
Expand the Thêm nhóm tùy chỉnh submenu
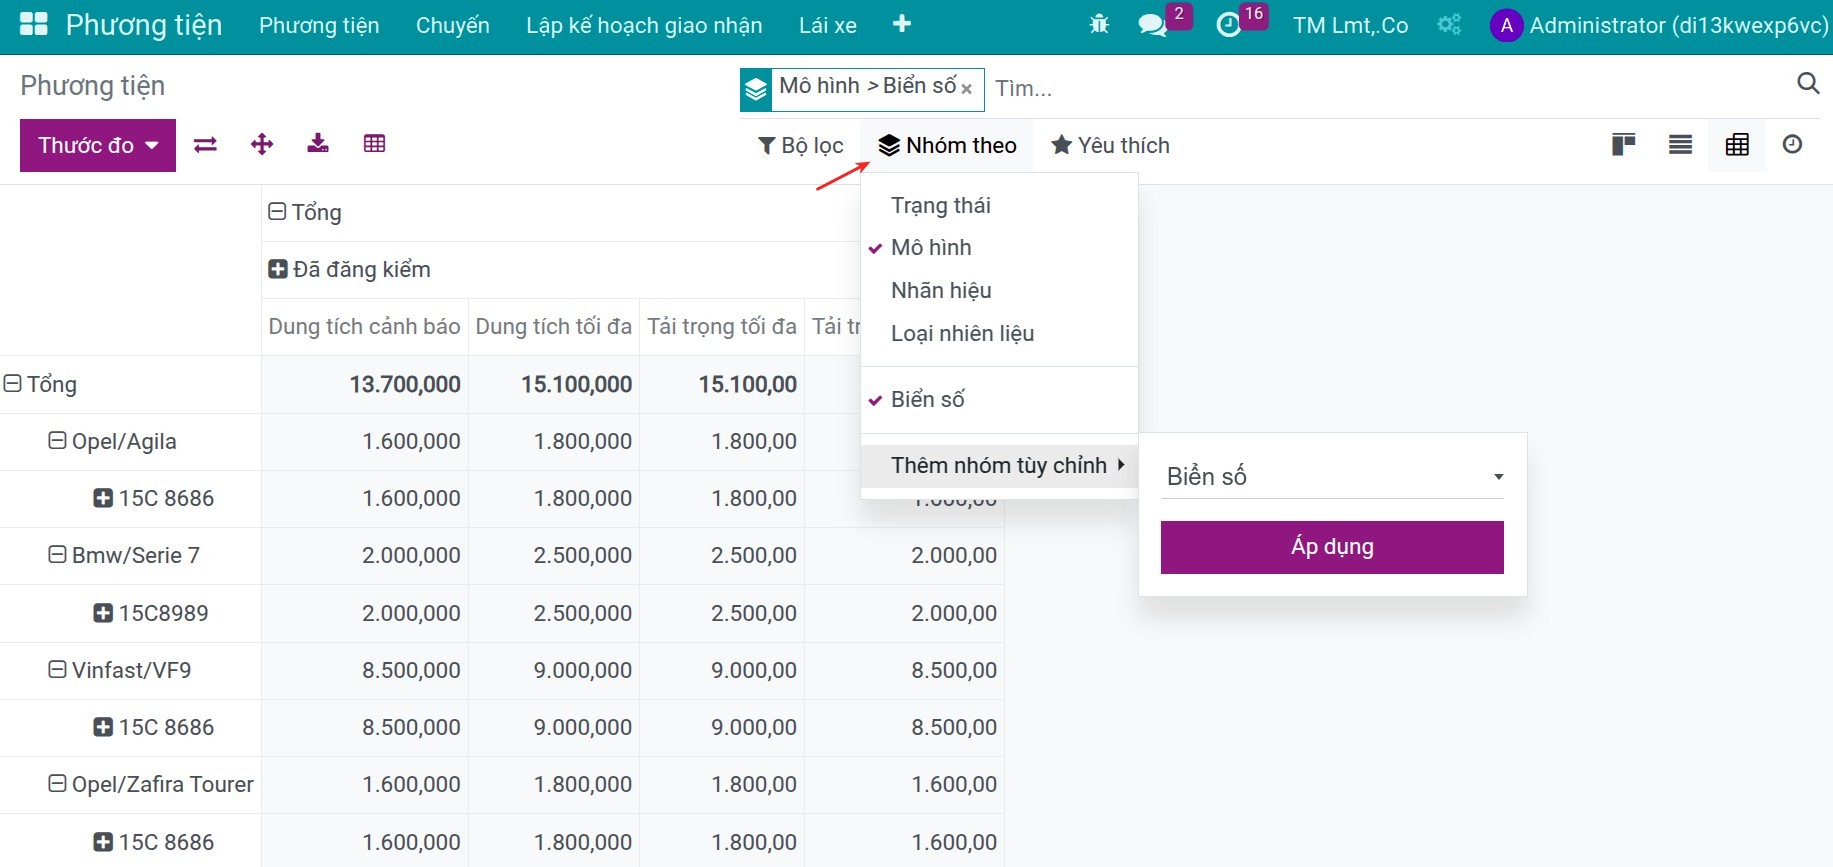pos(999,466)
